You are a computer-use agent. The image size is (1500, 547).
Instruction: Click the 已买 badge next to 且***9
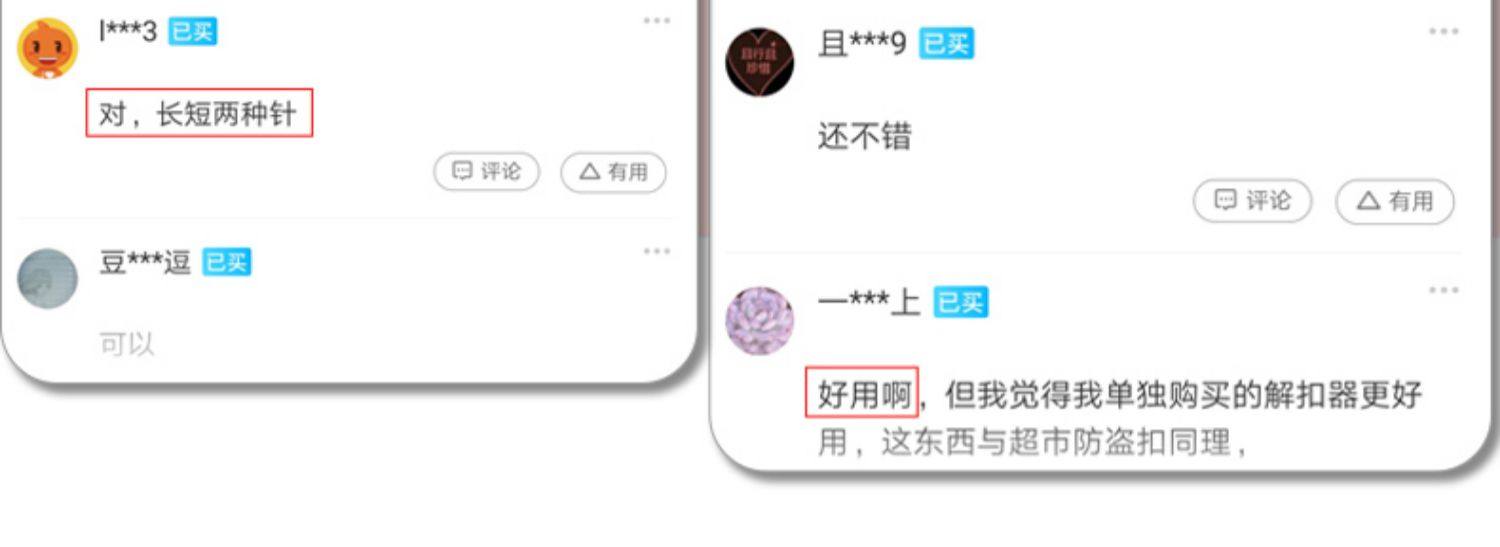pos(946,43)
